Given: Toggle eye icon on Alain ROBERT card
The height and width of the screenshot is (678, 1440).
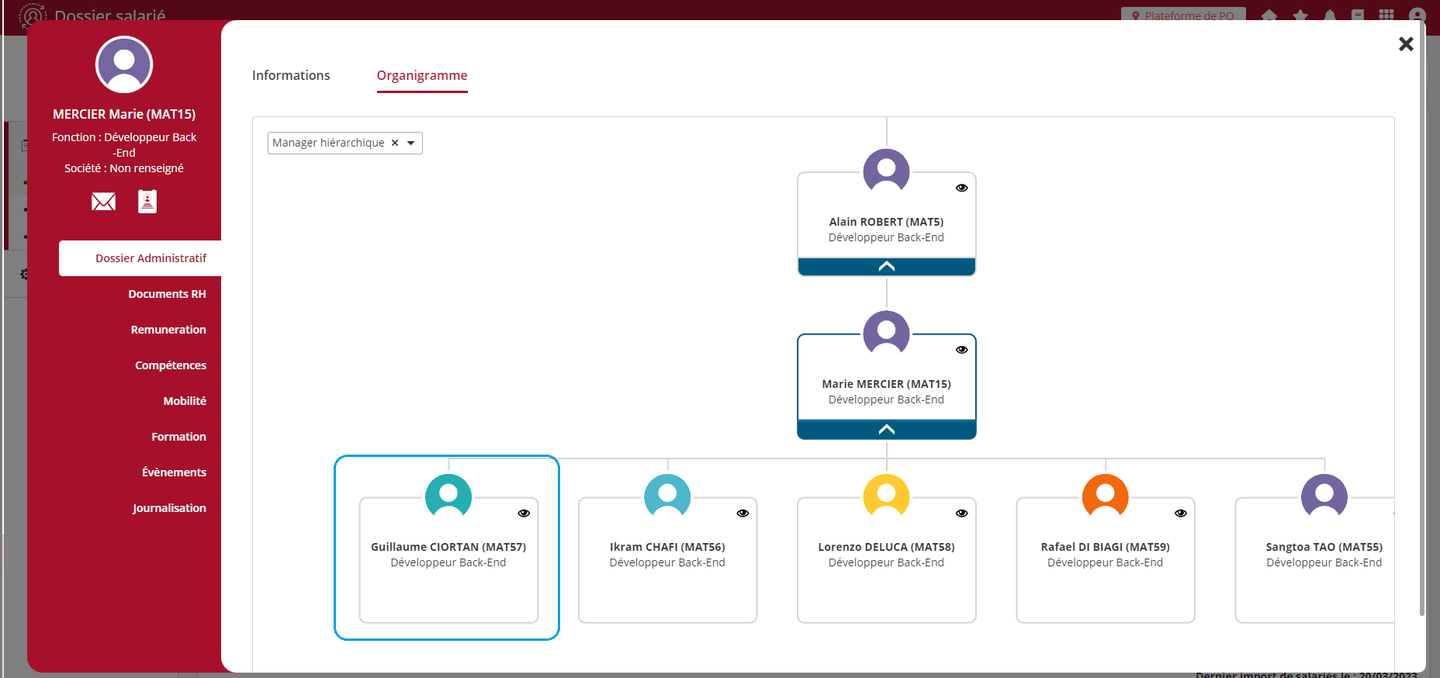Looking at the screenshot, I should (962, 187).
